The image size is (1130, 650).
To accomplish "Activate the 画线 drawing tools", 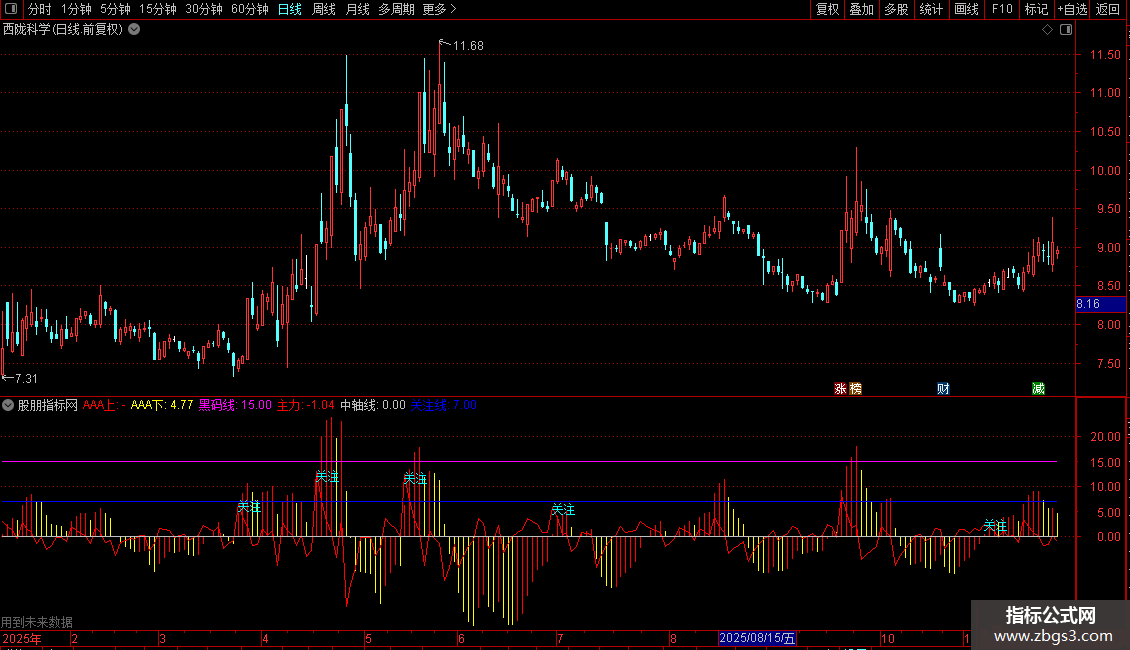I will pyautogui.click(x=966, y=9).
